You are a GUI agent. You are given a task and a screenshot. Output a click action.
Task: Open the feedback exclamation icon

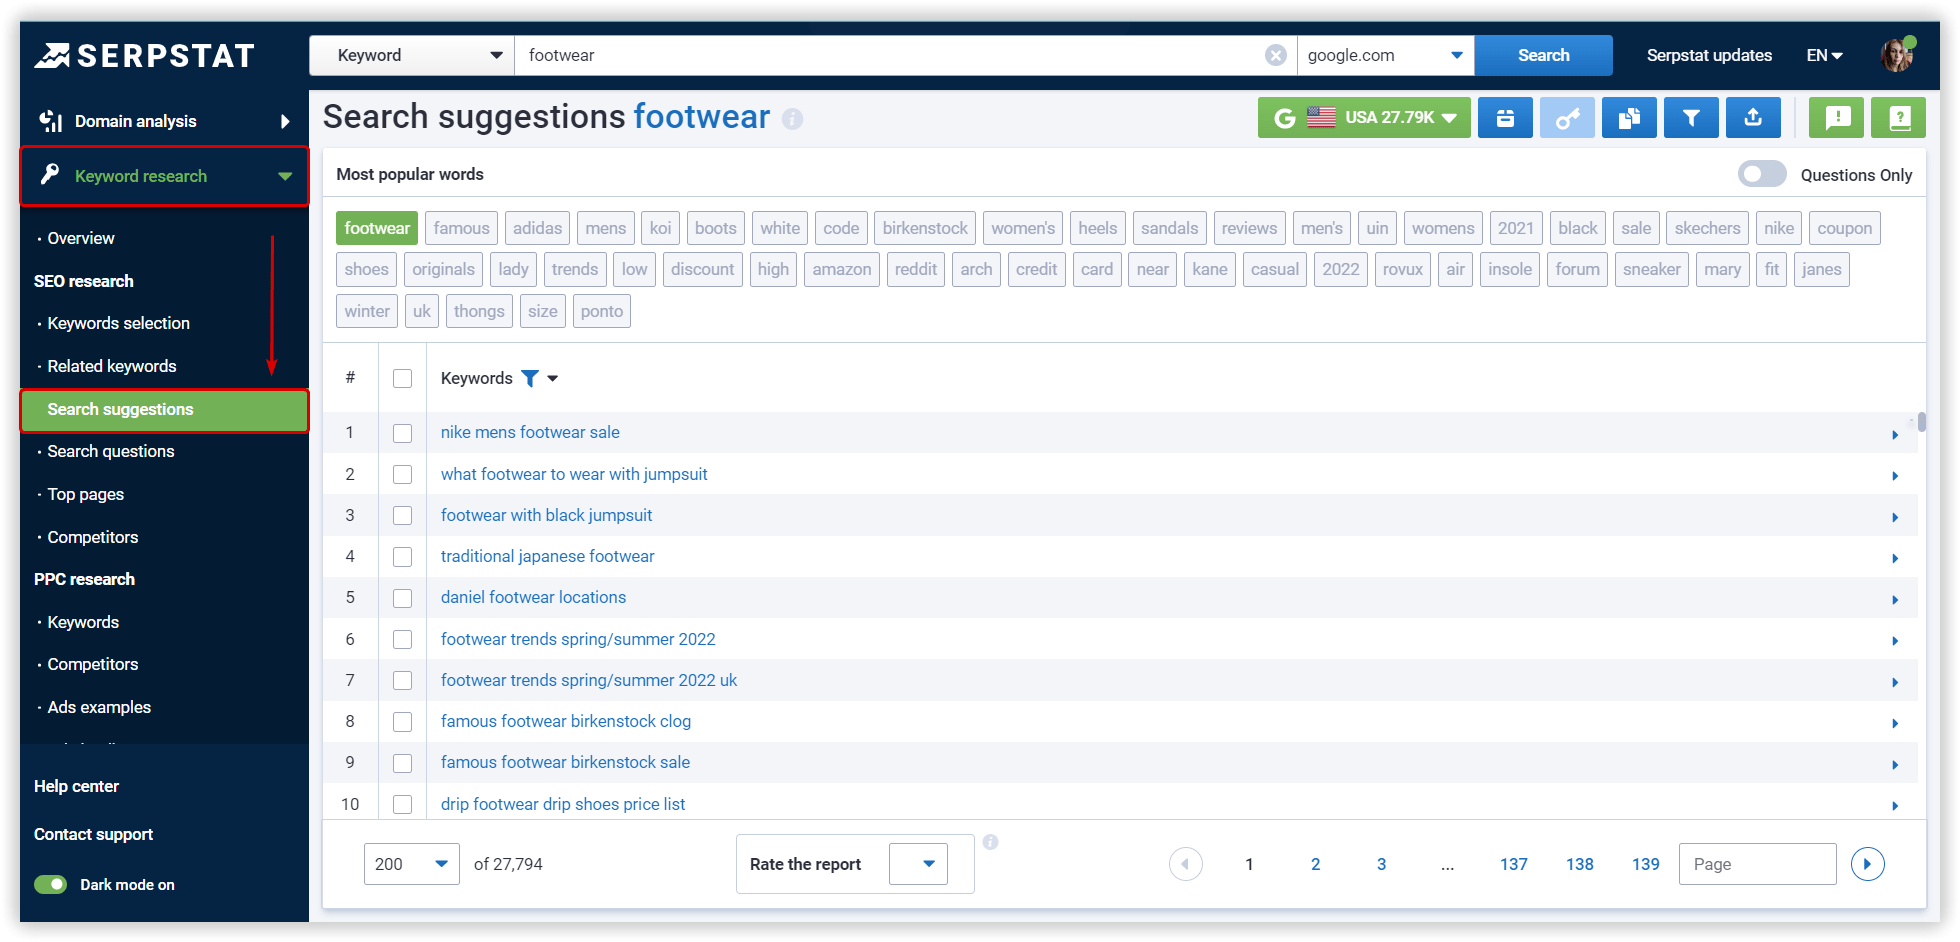pos(1836,117)
